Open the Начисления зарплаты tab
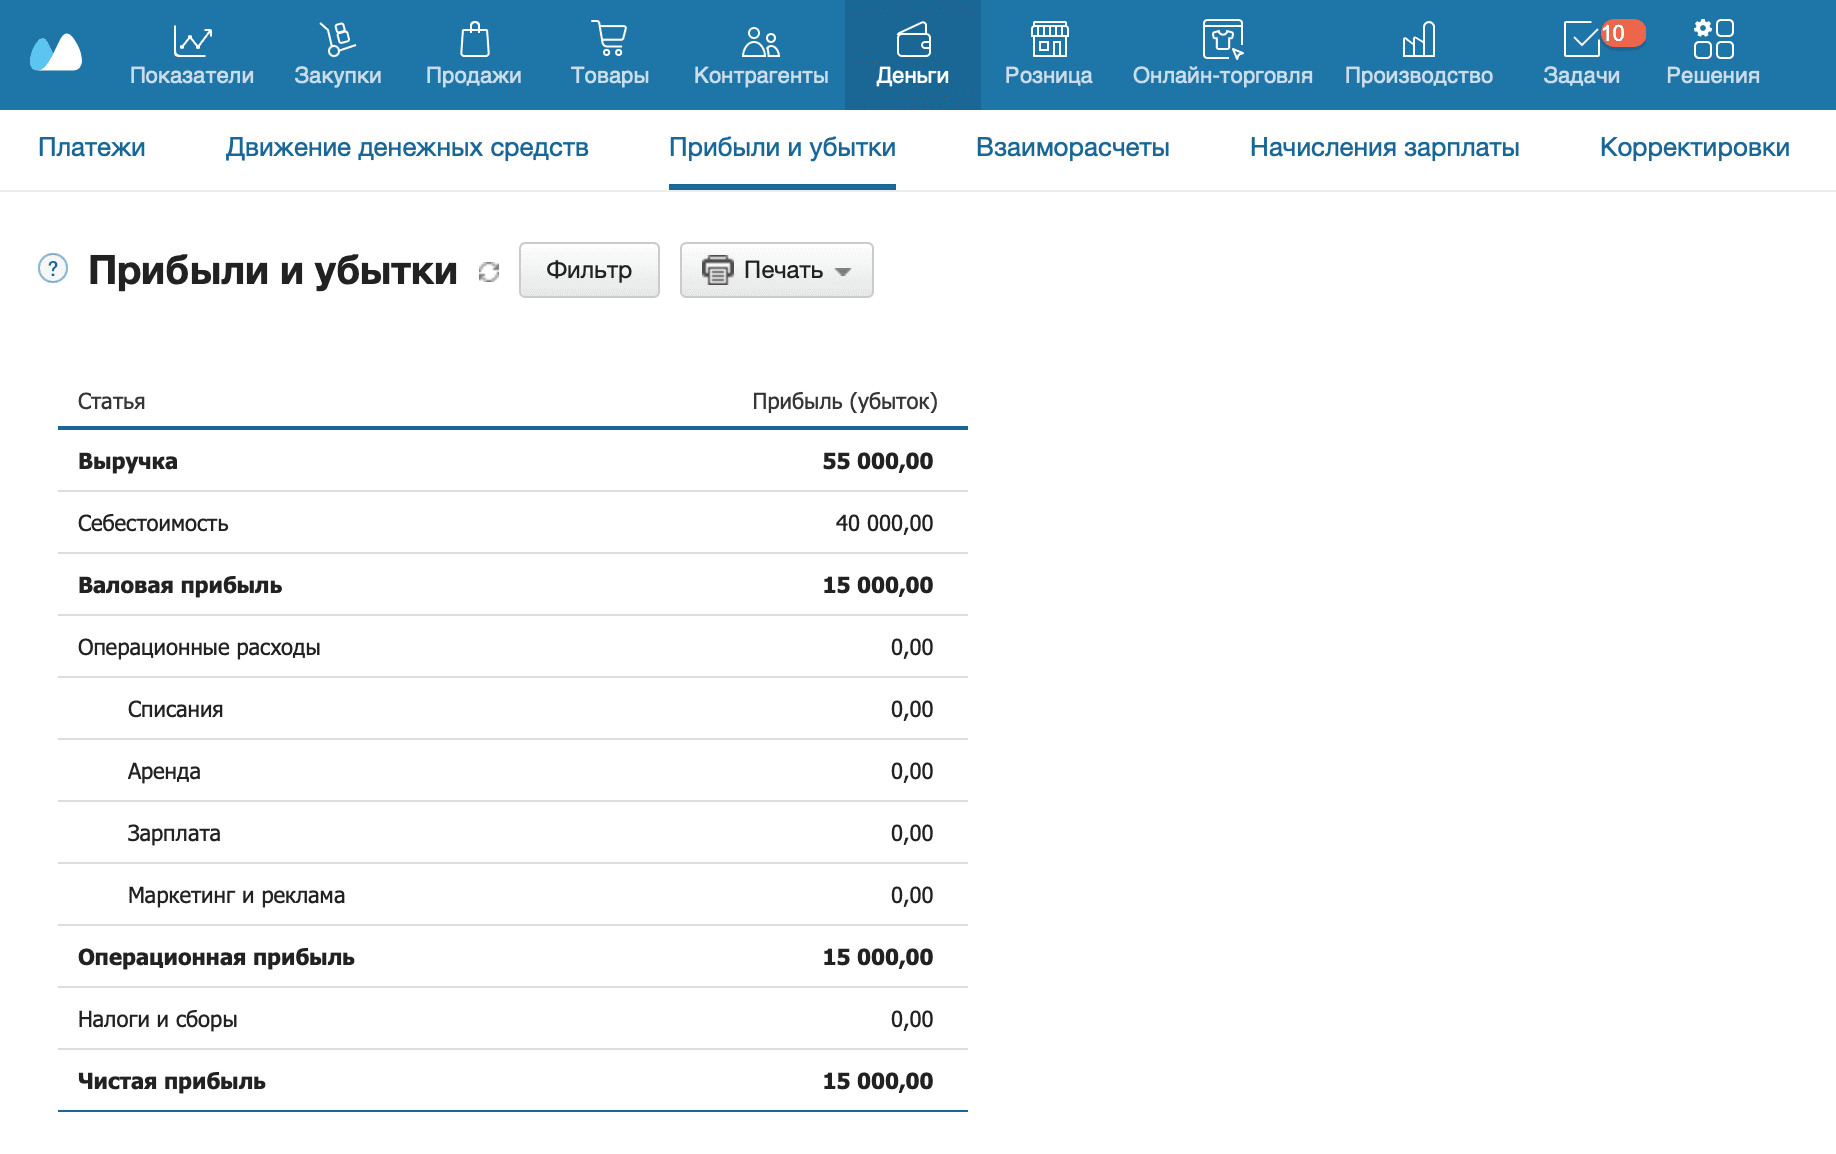The image size is (1836, 1154). [x=1384, y=148]
